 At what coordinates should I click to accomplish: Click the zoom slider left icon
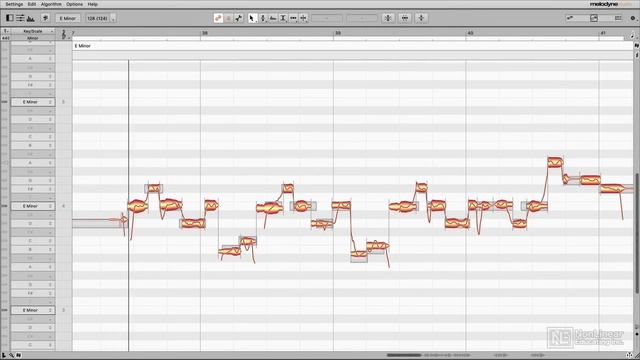point(570,18)
